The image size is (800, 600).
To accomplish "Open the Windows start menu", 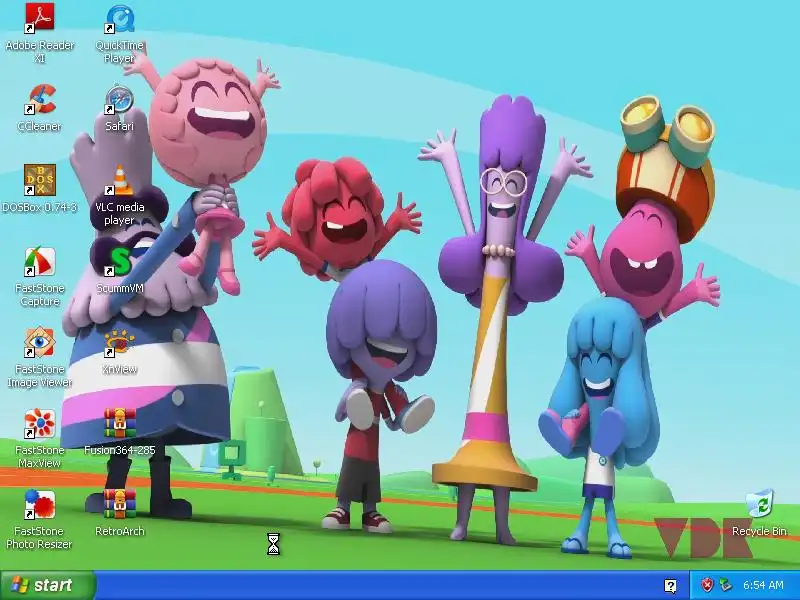I will (x=47, y=585).
